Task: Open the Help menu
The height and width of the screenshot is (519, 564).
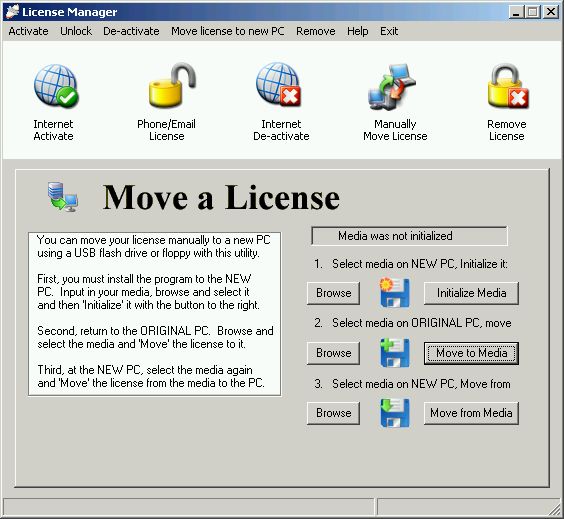Action: click(358, 31)
